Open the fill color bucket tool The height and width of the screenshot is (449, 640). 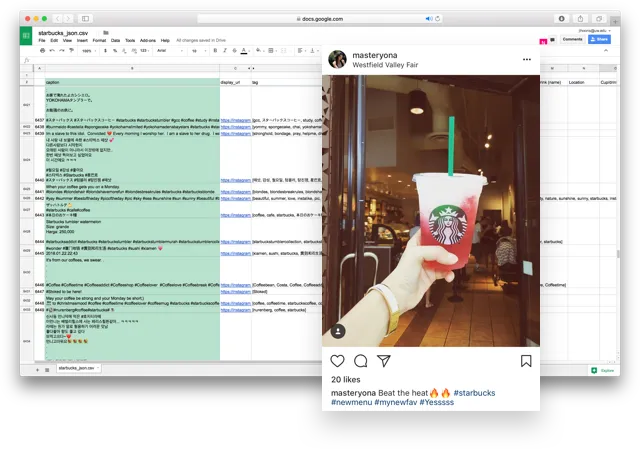[x=258, y=51]
